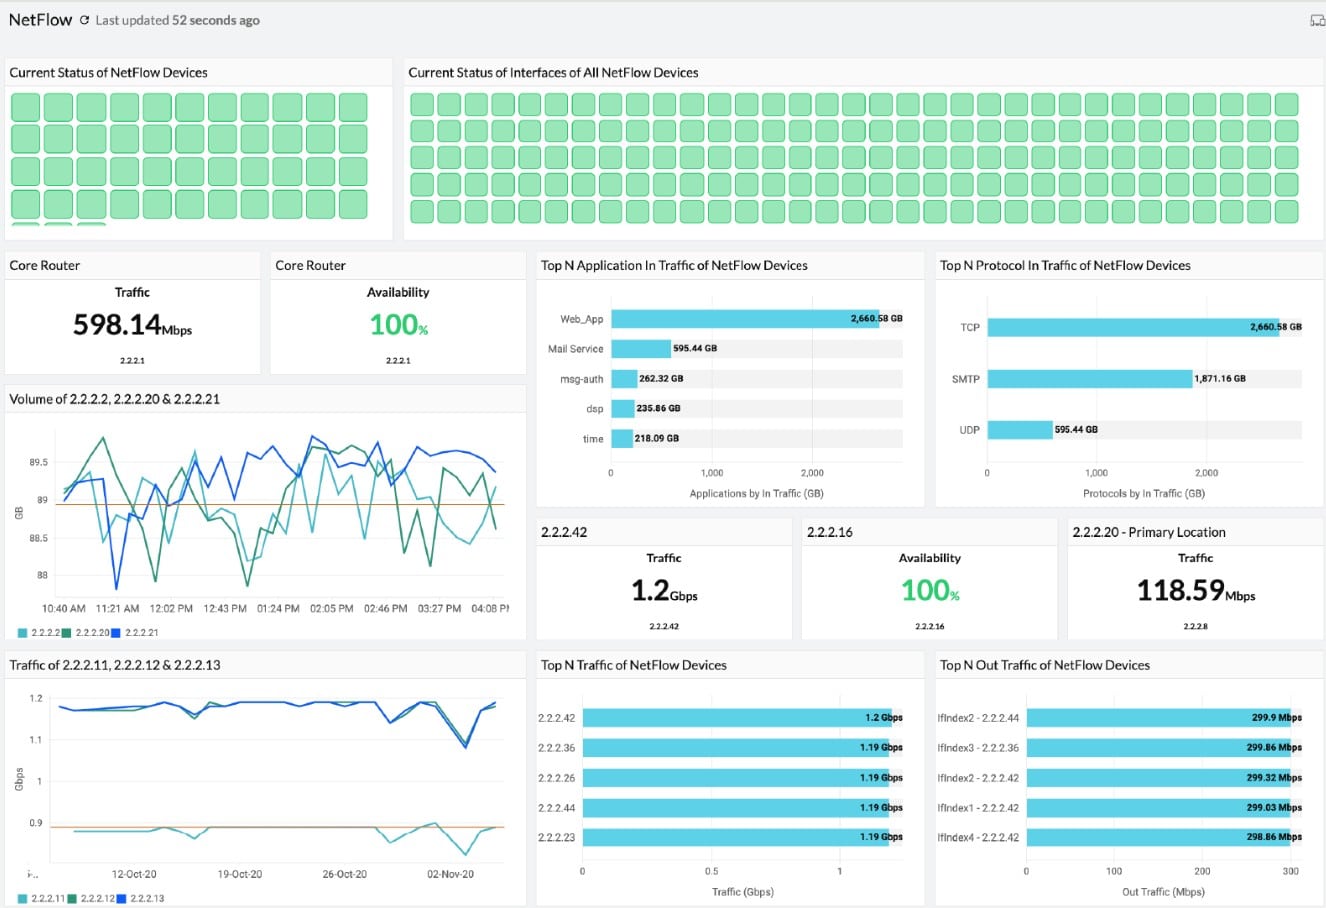This screenshot has height=908, width=1326.
Task: Click 'Protocols by In Traffic (GB)' axis label
Action: [x=1144, y=494]
